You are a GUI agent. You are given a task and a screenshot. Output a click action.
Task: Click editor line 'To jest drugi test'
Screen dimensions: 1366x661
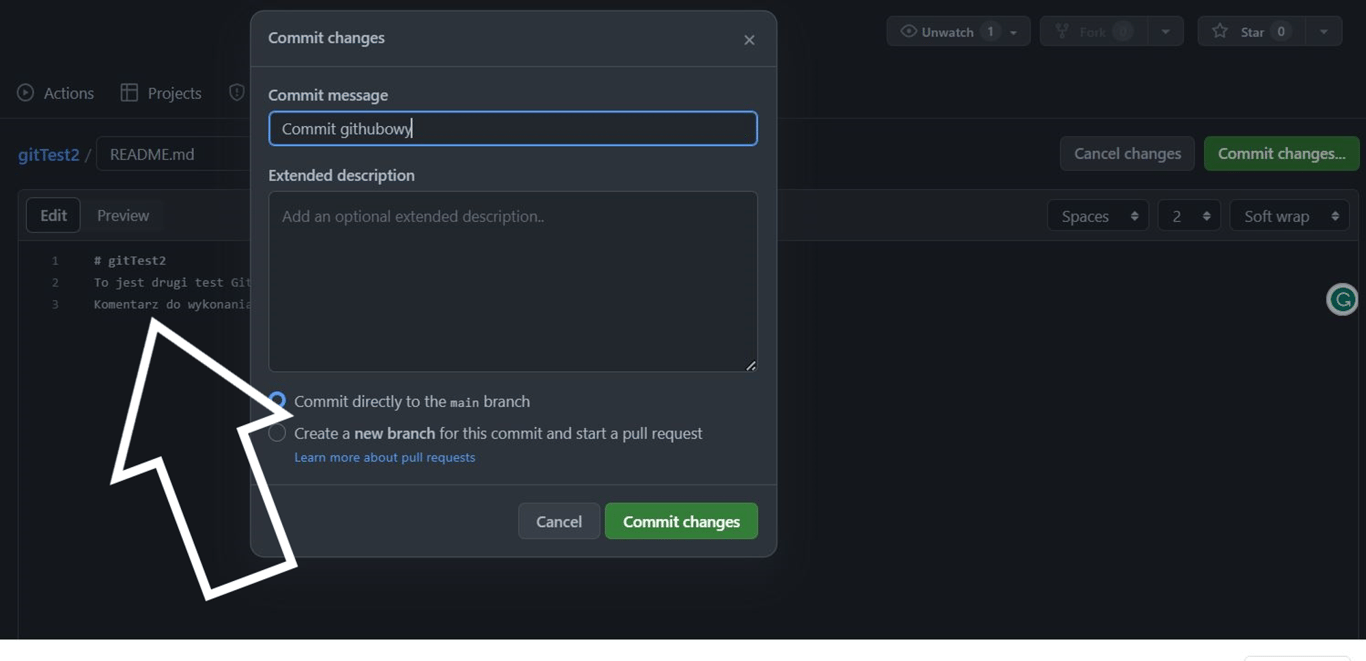tap(172, 282)
